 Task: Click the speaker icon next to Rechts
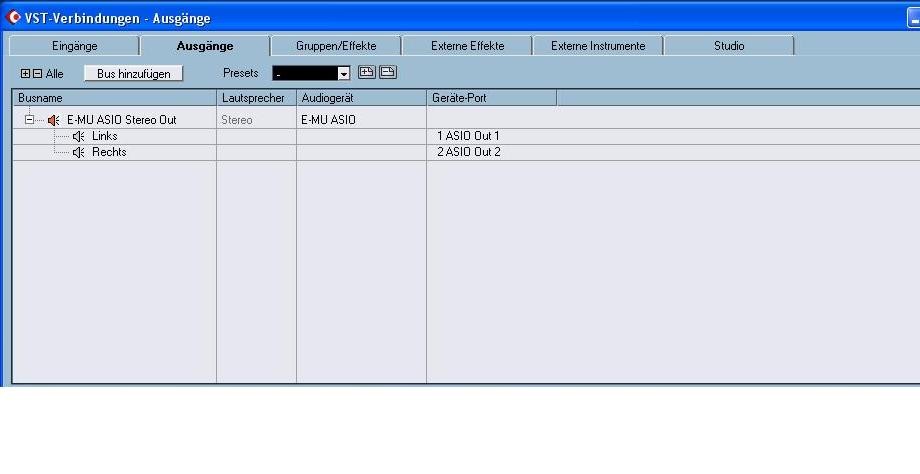[x=78, y=153]
